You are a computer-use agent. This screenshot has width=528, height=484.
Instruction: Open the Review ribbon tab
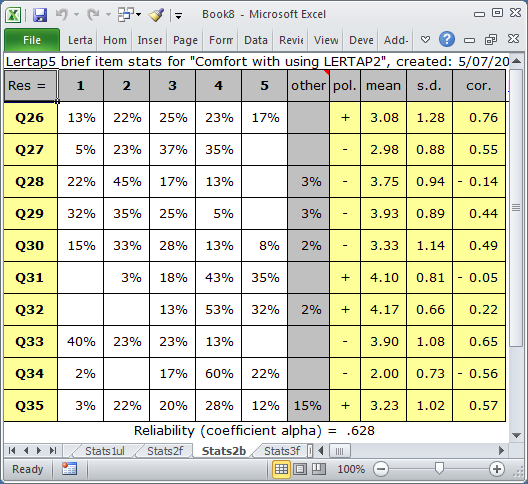pos(291,40)
